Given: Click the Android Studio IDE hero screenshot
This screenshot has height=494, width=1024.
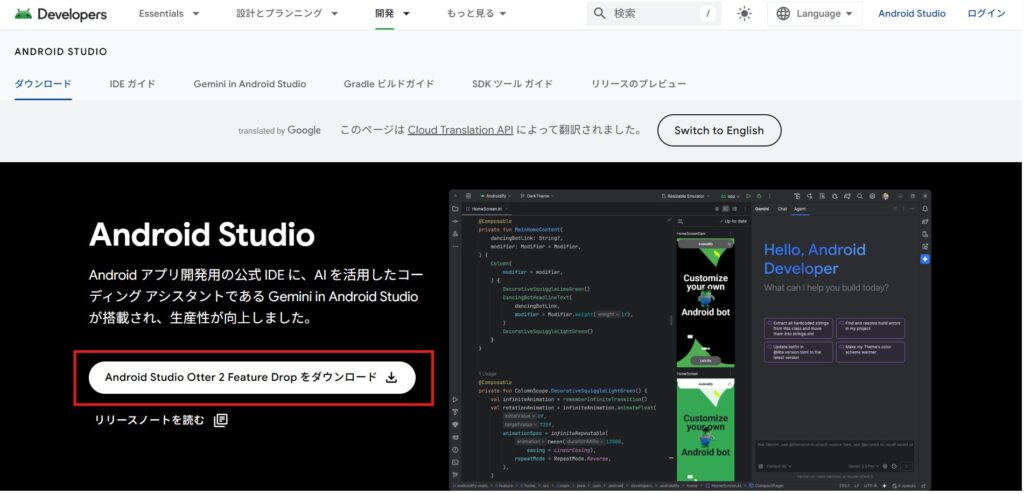Looking at the screenshot, I should pos(690,340).
